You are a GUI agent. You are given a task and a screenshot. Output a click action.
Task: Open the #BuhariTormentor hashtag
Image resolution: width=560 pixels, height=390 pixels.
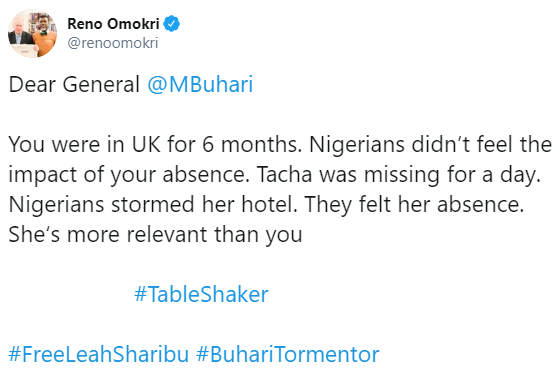tap(288, 354)
